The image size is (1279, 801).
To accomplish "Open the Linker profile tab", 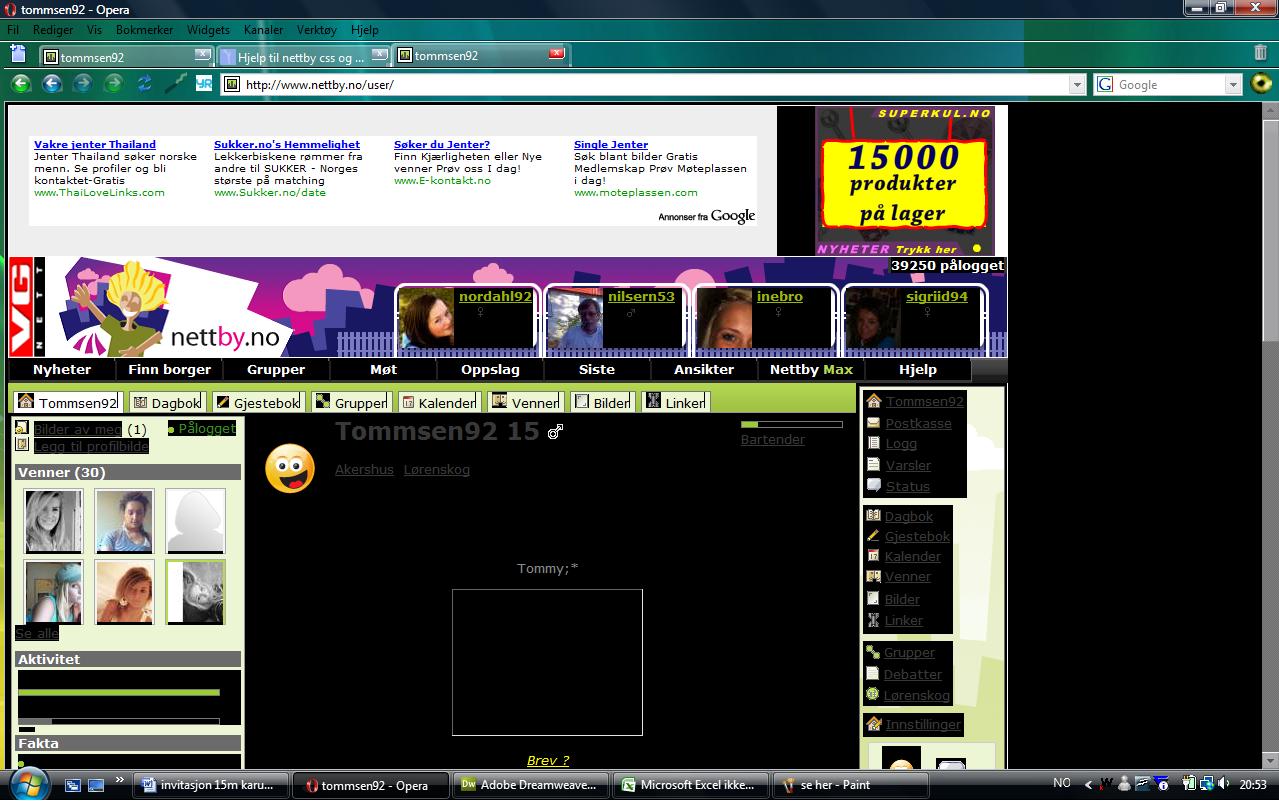I will pyautogui.click(x=676, y=402).
